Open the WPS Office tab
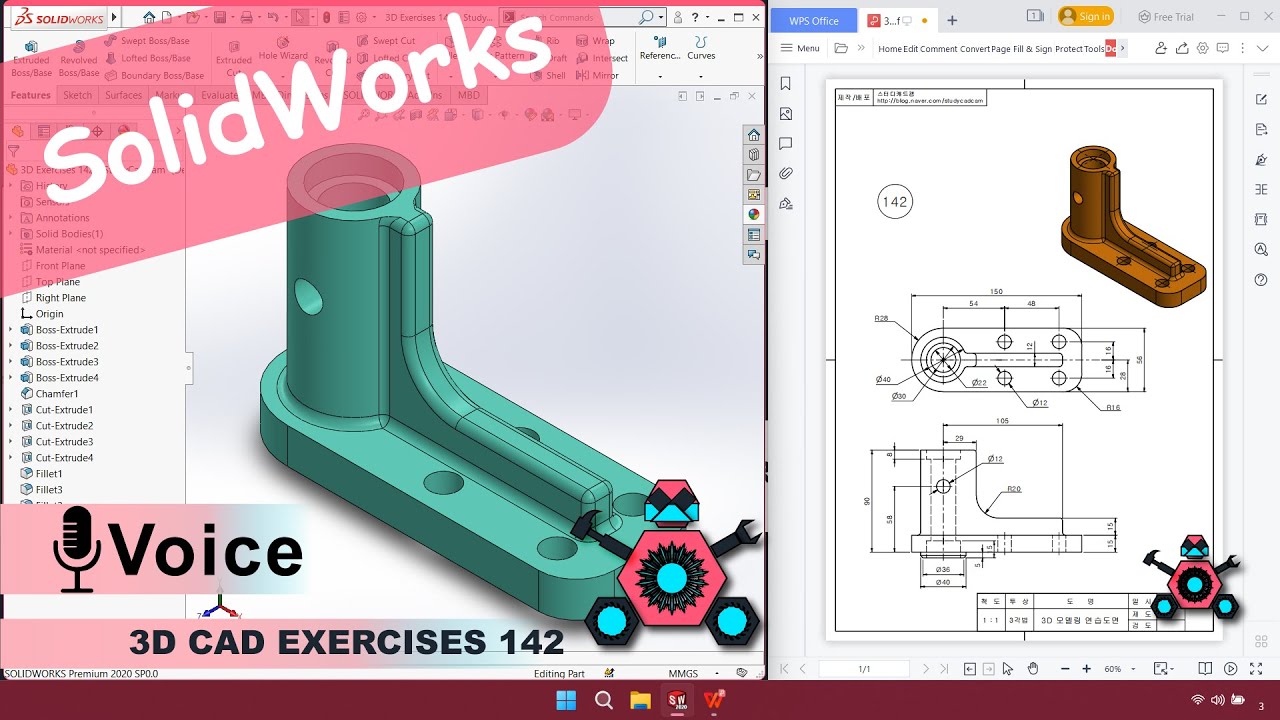 [814, 20]
